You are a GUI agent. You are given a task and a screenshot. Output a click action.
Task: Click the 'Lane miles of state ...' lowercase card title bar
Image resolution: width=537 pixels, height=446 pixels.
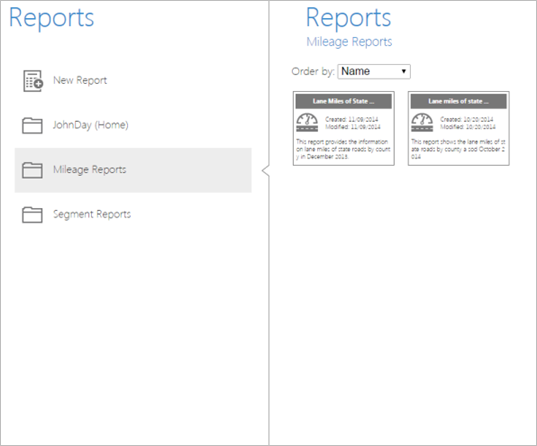(459, 101)
